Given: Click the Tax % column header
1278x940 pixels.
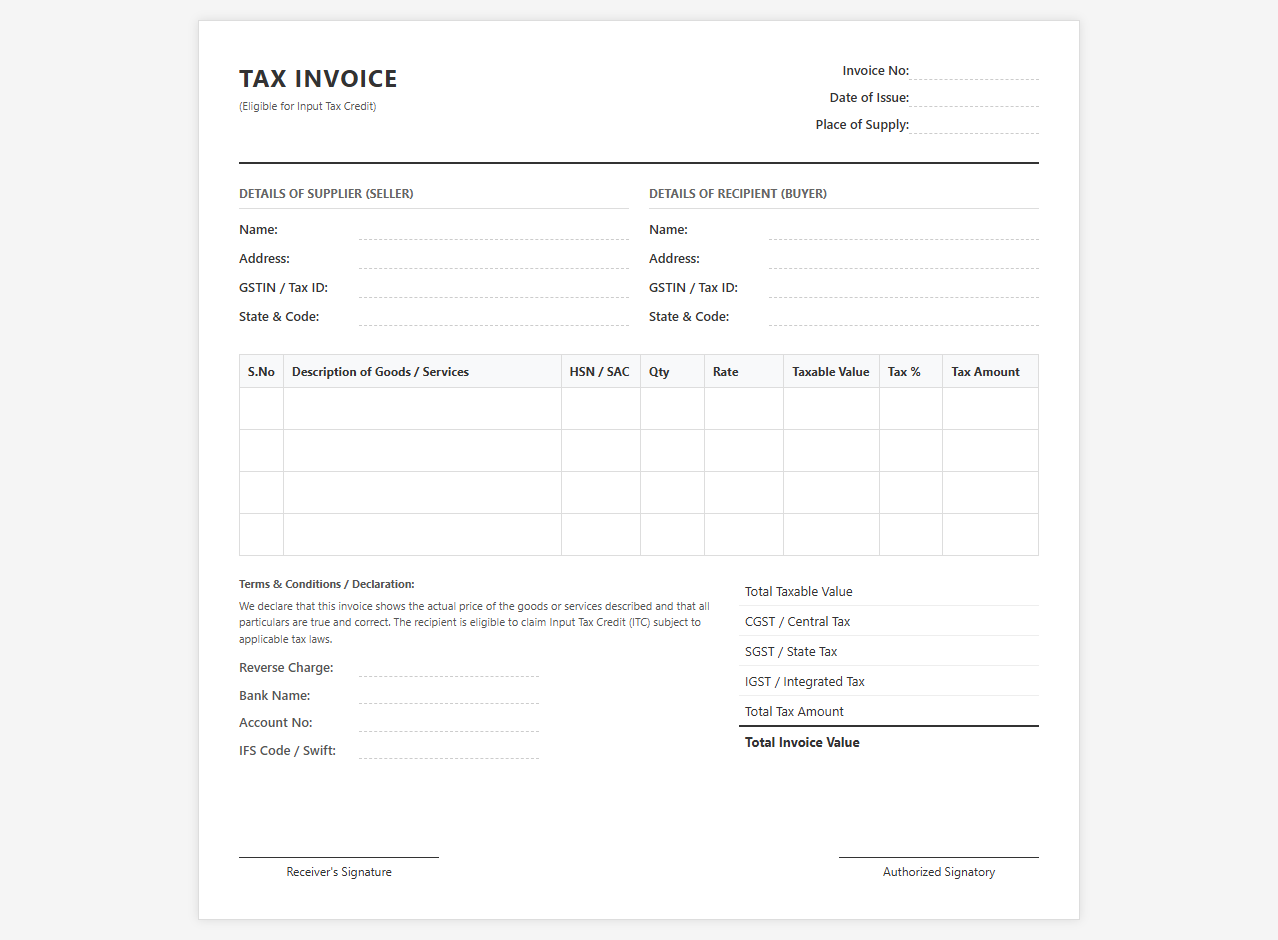Looking at the screenshot, I should pos(911,372).
